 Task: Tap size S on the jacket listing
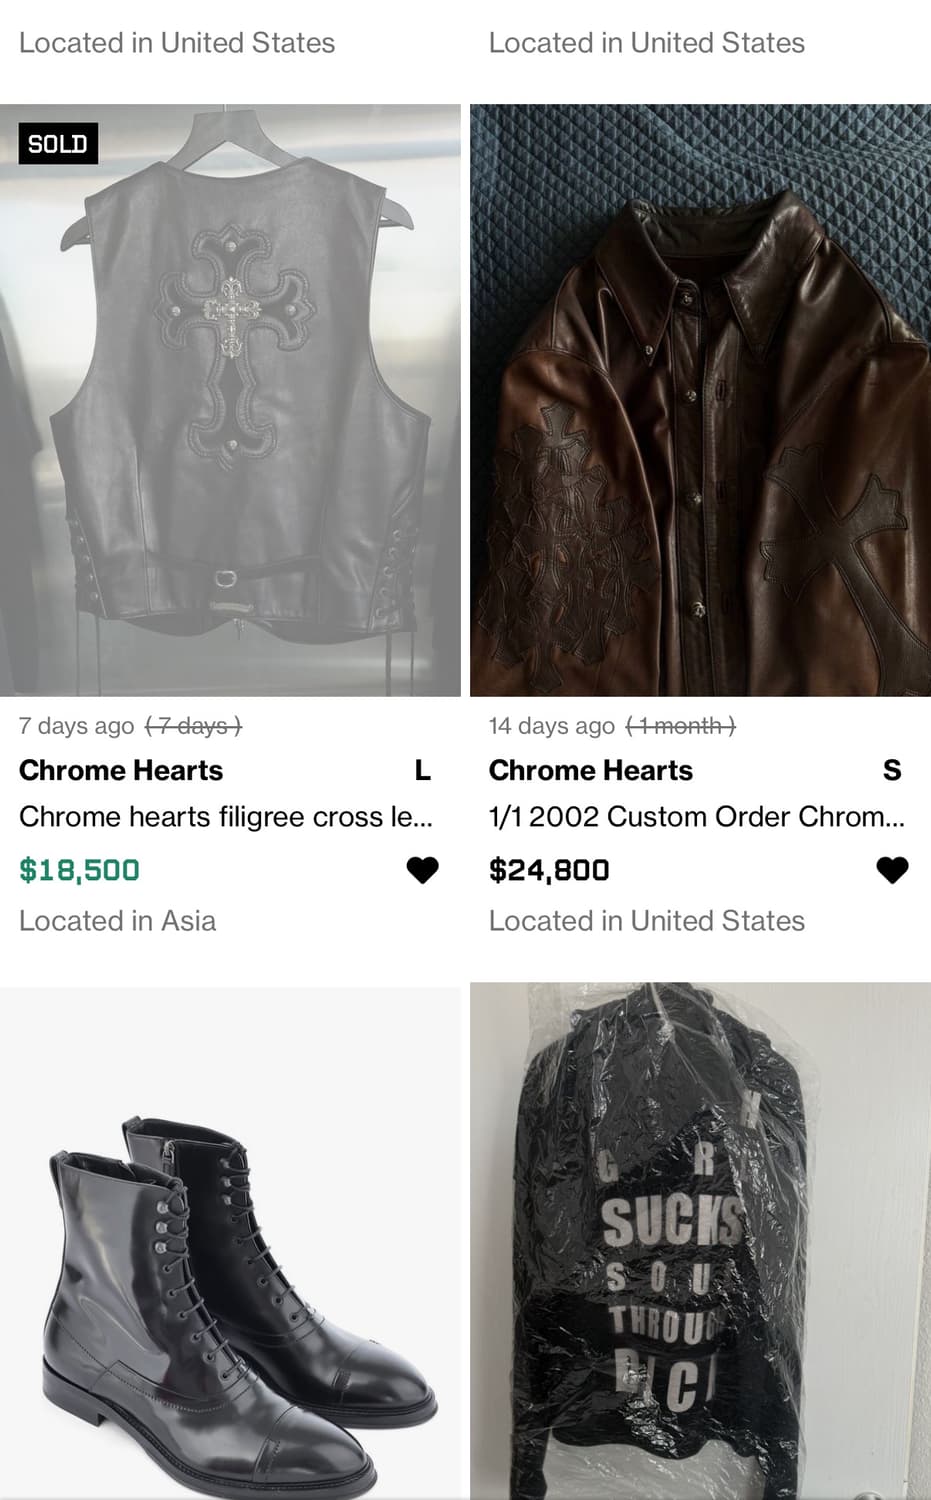tap(892, 770)
